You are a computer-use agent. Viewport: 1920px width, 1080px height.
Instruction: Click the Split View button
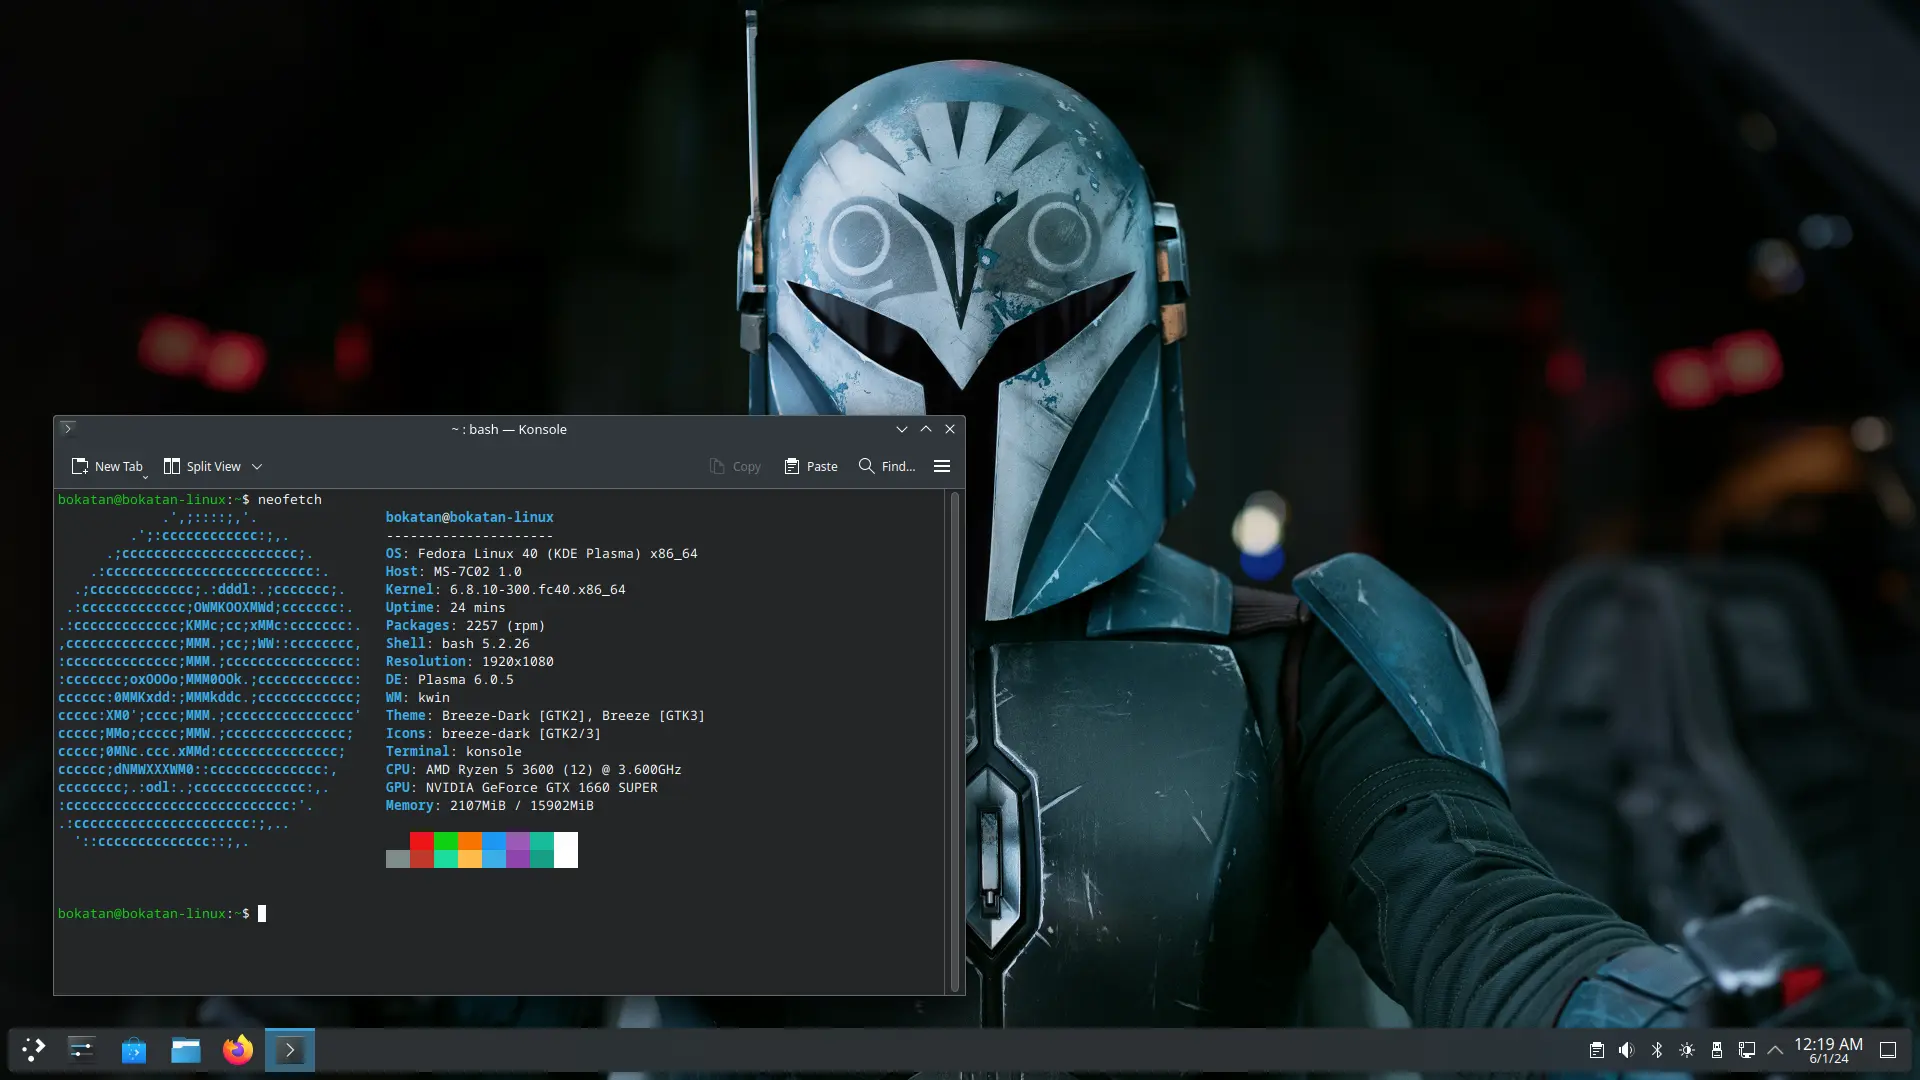click(x=202, y=466)
